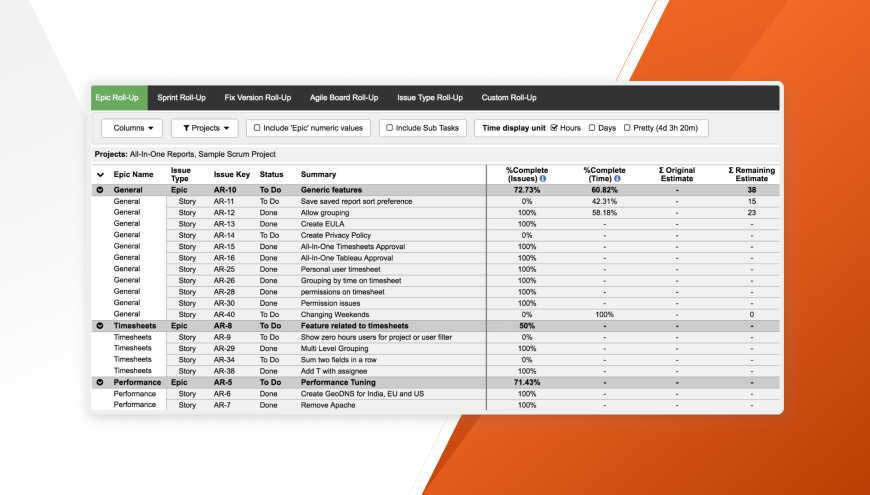This screenshot has height=495, width=870.
Task: Check the Days time display unit
Action: (x=592, y=128)
